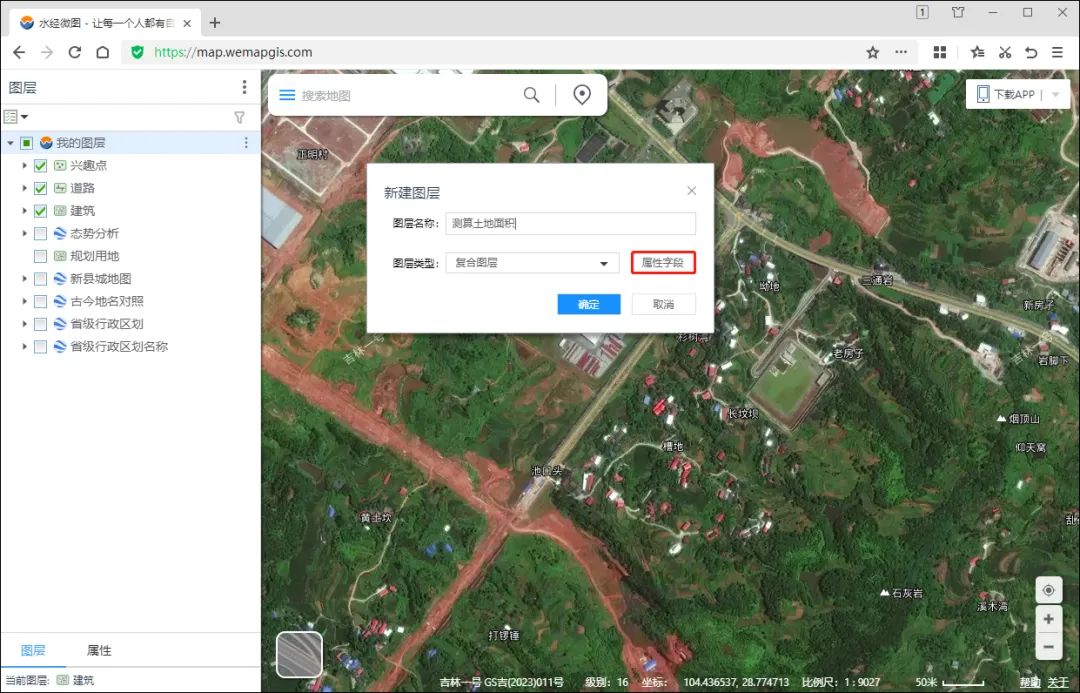Uncheck the 道路 layer checkbox
Image resolution: width=1080 pixels, height=693 pixels.
tap(41, 188)
